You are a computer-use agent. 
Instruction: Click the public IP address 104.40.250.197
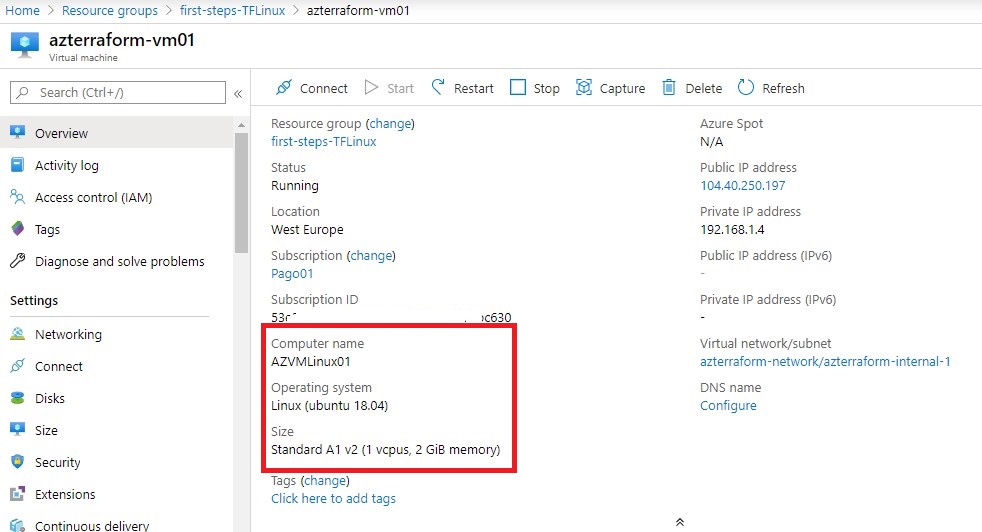pyautogui.click(x=742, y=185)
